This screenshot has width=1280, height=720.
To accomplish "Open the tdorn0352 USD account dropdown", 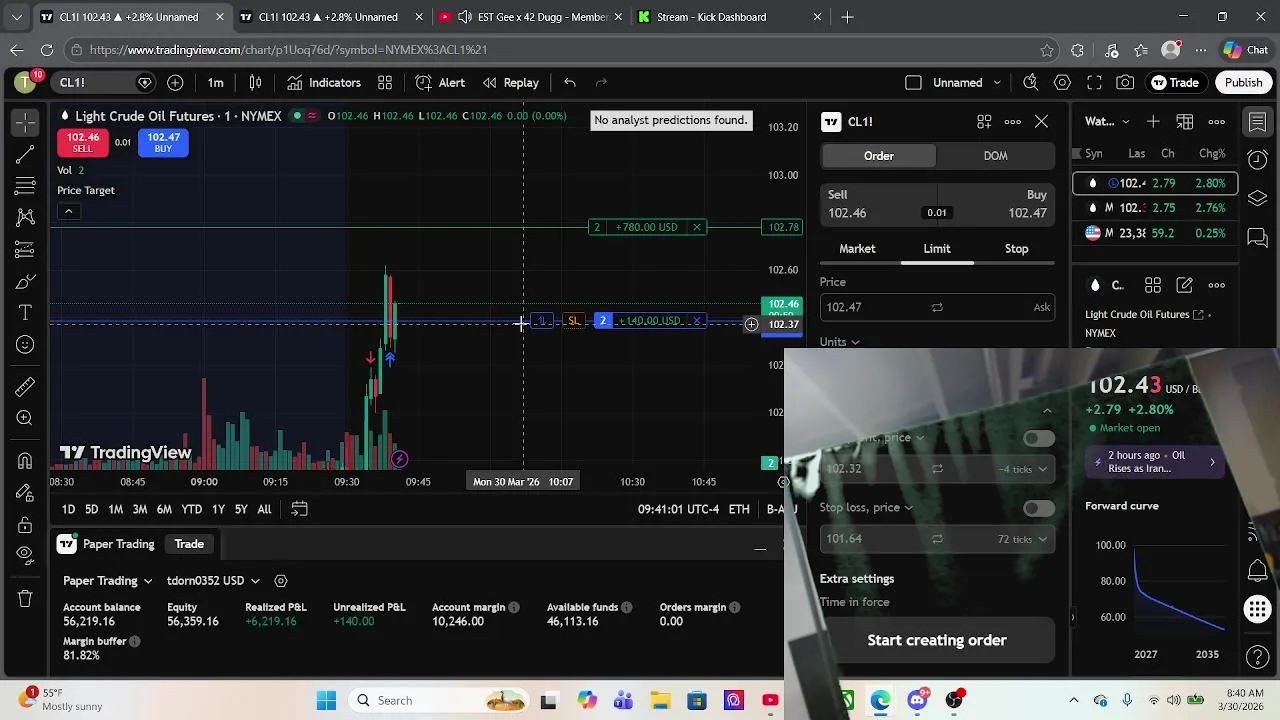I will (x=213, y=581).
